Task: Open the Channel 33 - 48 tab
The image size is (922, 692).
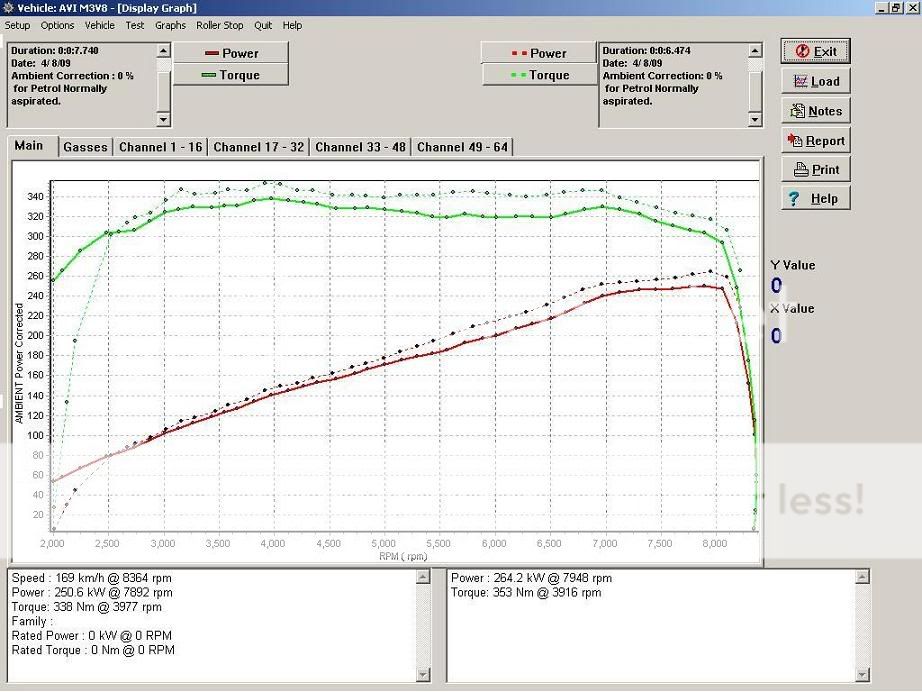Action: click(360, 147)
